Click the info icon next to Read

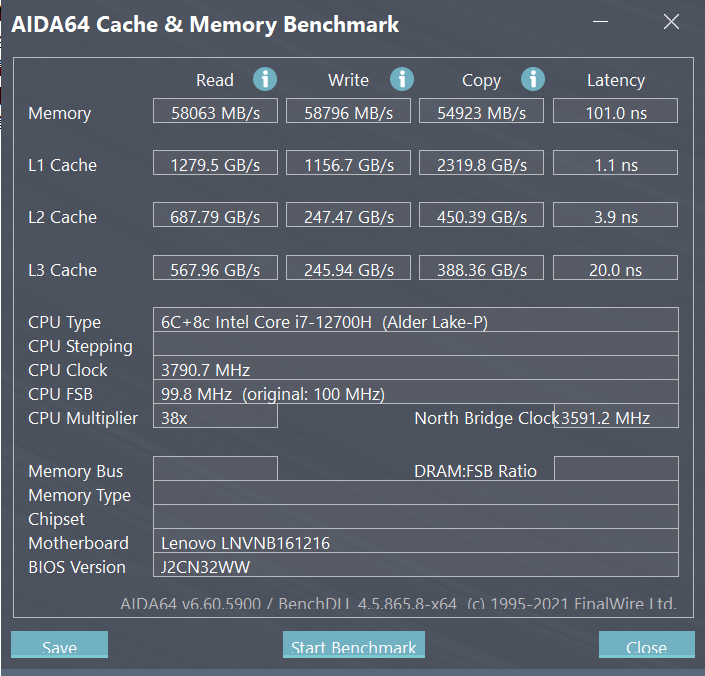point(265,80)
